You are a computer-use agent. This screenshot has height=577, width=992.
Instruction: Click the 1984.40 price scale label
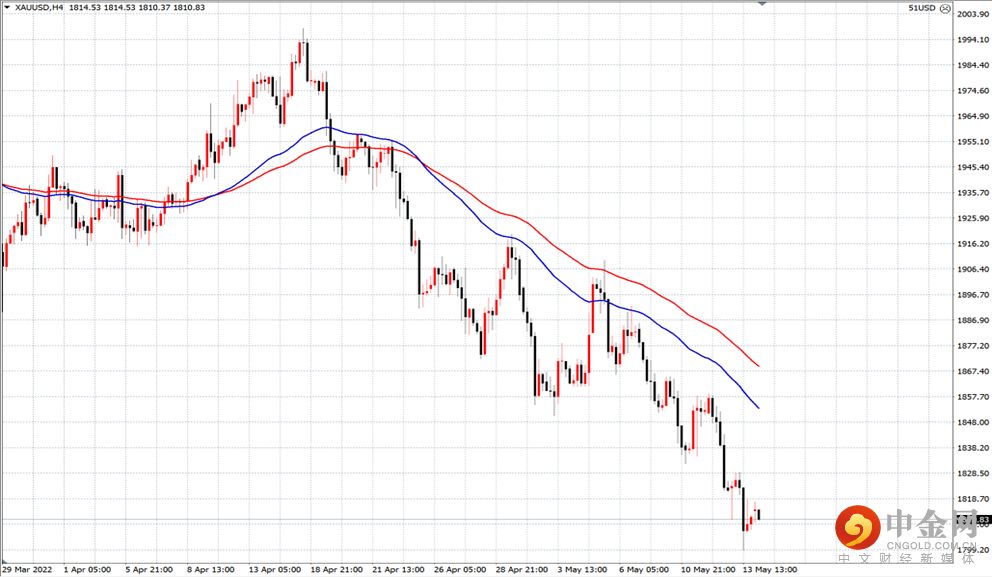973,65
